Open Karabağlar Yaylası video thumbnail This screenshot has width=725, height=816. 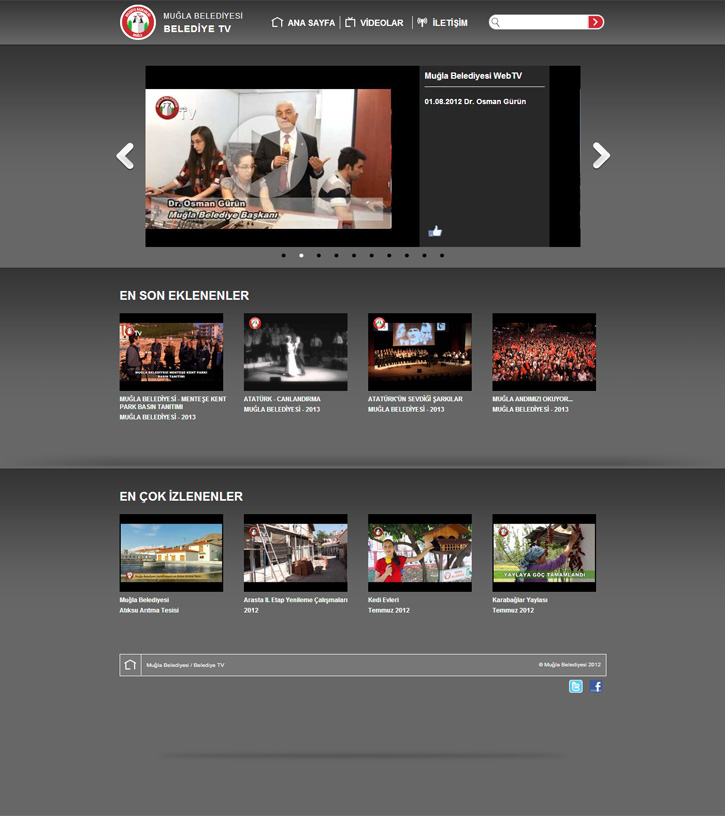544,552
